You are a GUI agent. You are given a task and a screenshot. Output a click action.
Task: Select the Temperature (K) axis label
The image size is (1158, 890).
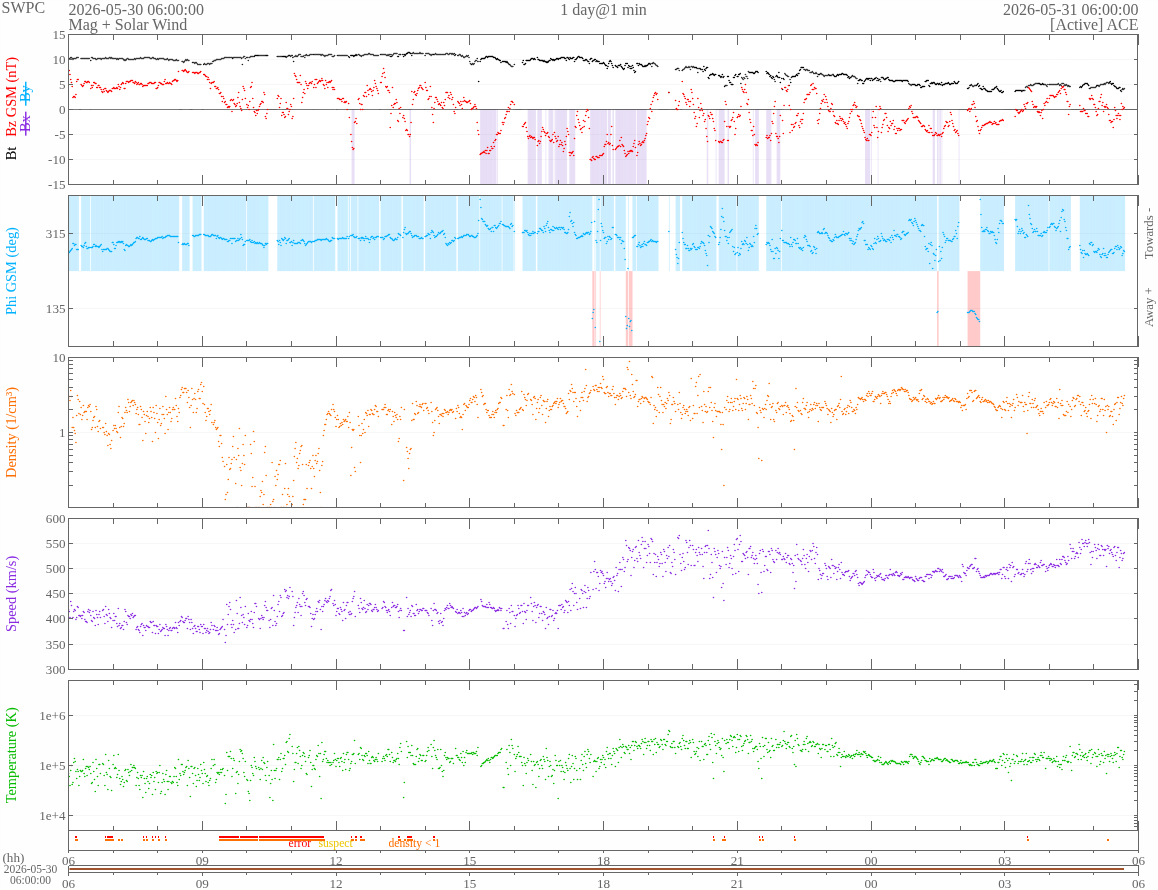tap(11, 755)
